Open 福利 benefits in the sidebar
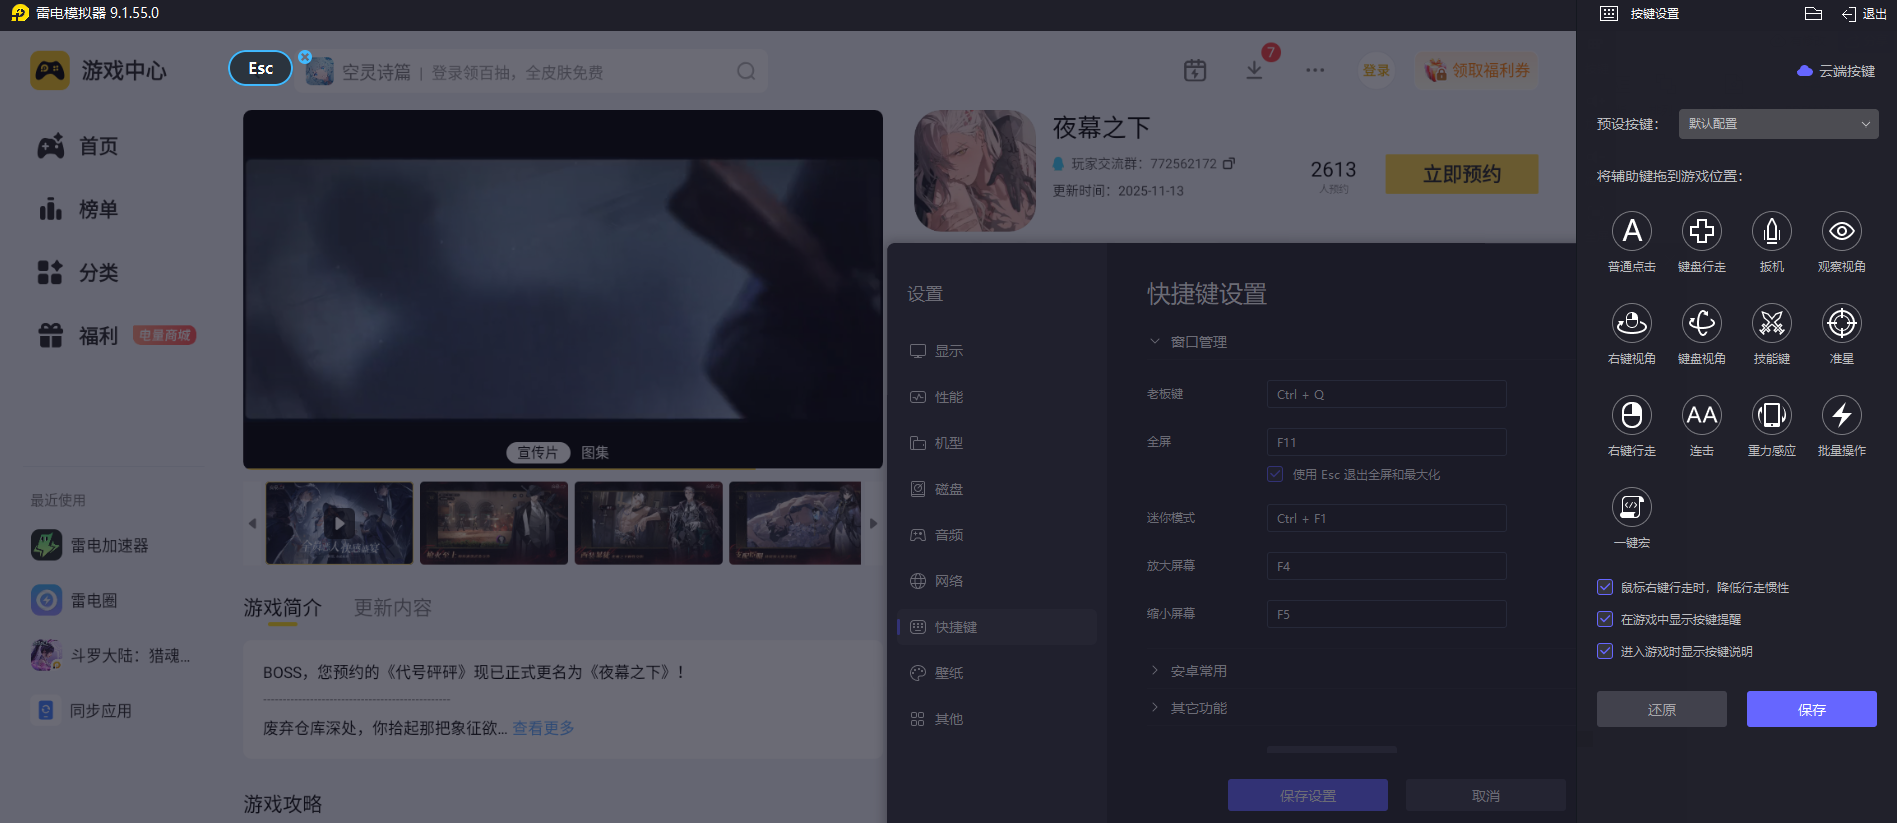The image size is (1897, 823). click(78, 335)
